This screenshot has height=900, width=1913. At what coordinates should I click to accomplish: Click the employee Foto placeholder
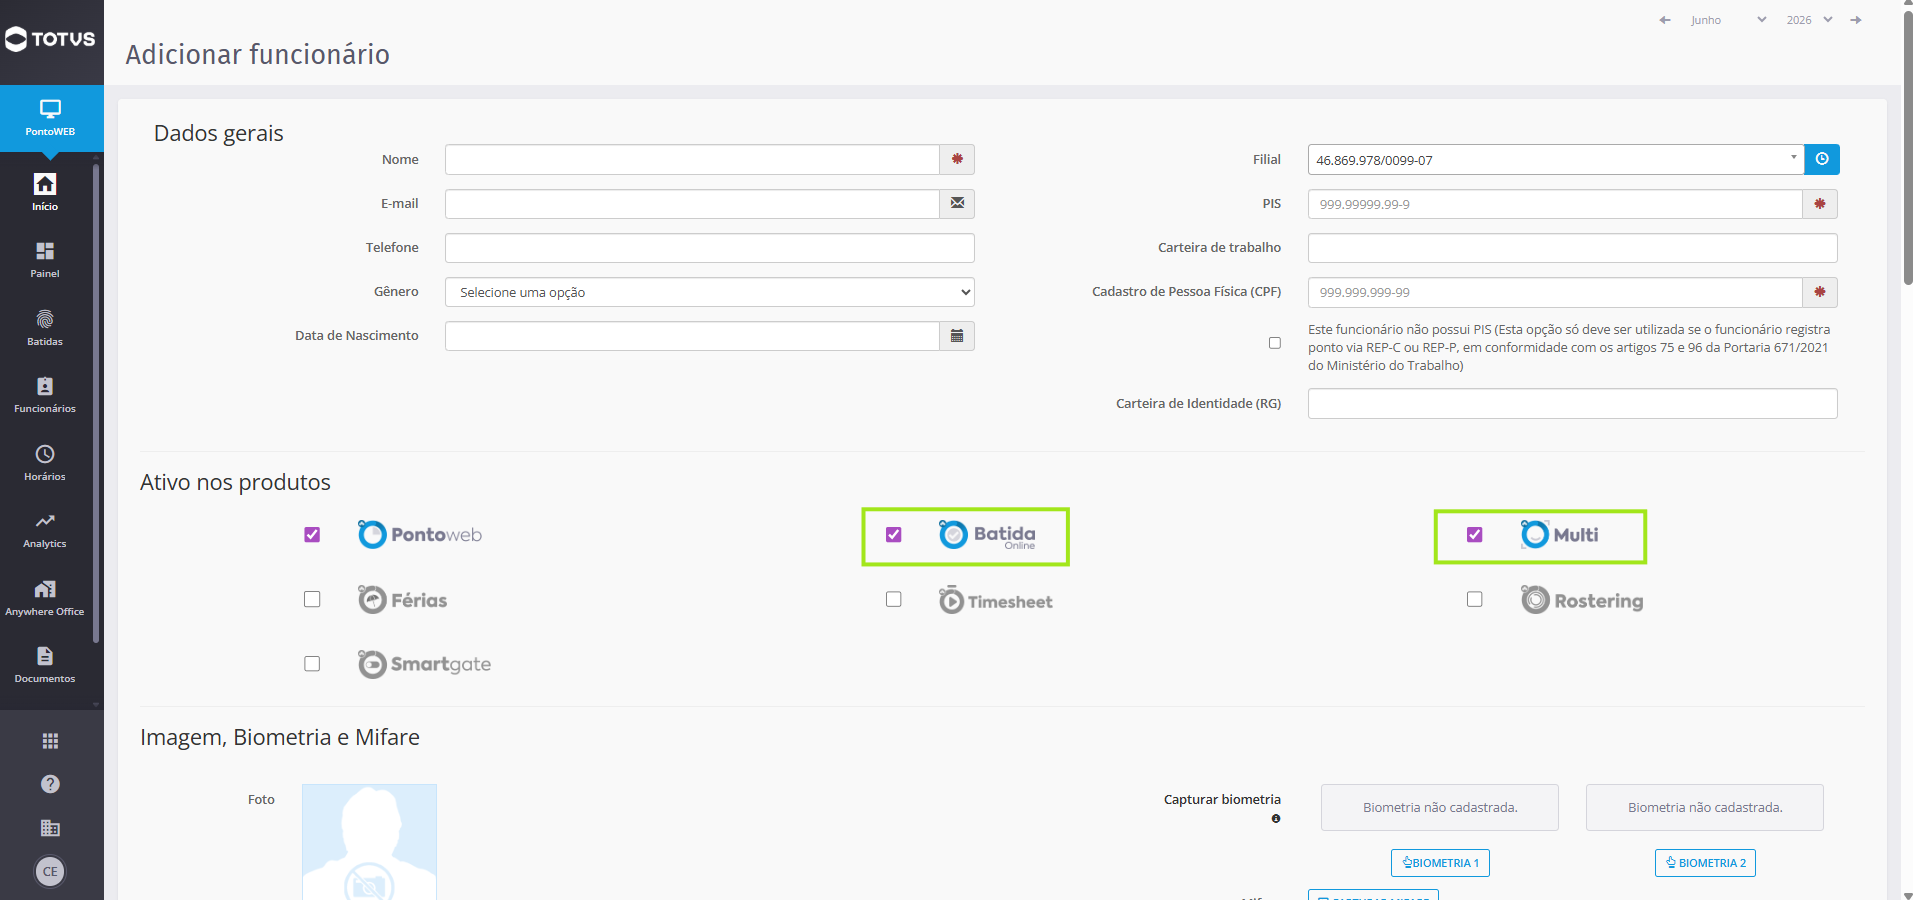(369, 842)
